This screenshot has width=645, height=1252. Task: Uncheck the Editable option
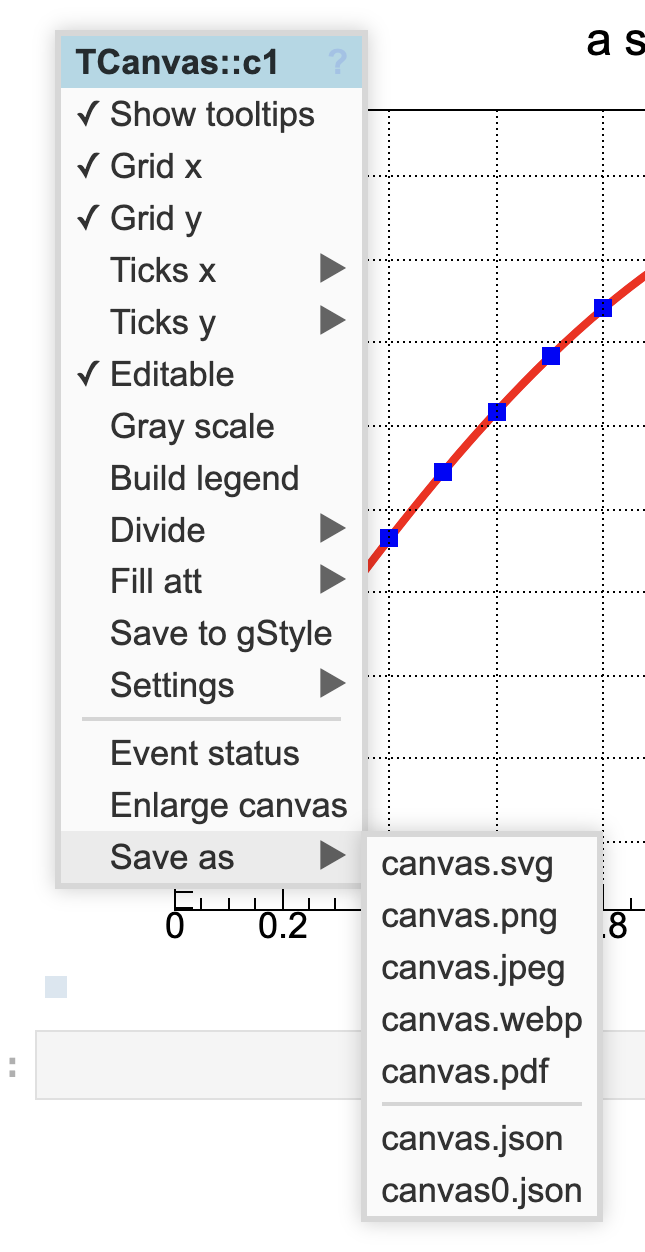click(171, 375)
